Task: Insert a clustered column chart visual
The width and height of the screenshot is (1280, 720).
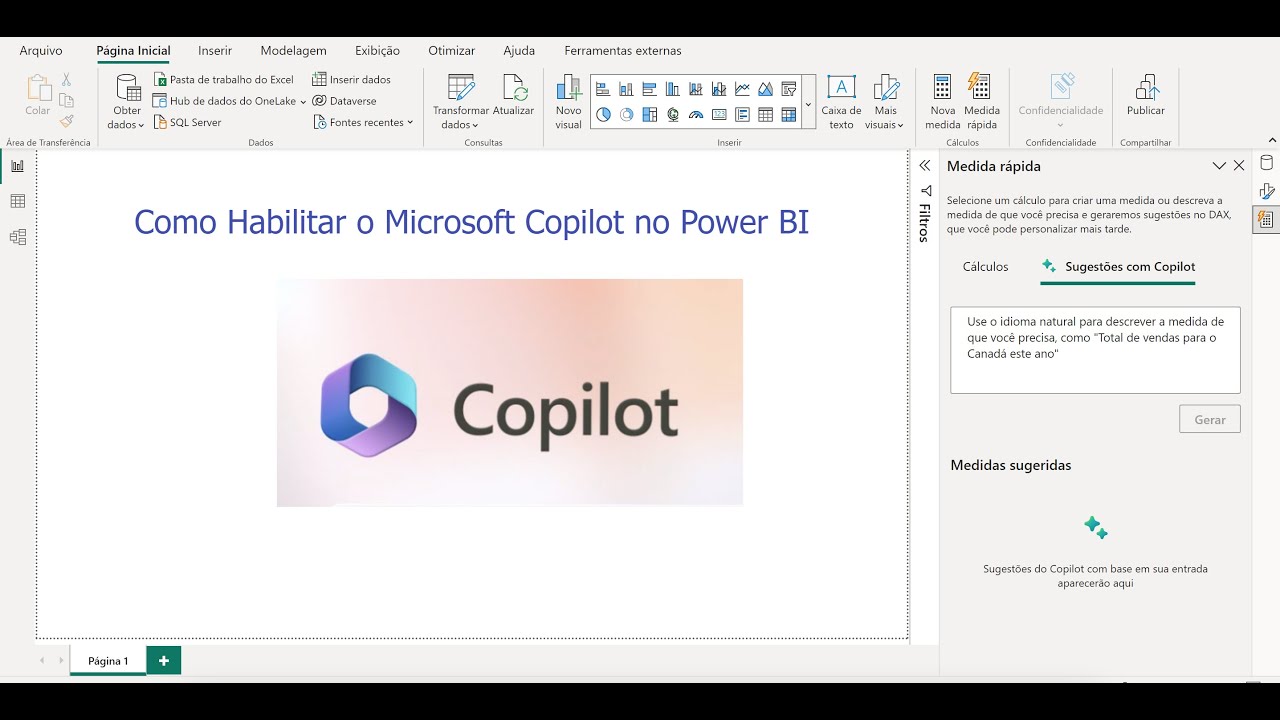Action: click(673, 89)
